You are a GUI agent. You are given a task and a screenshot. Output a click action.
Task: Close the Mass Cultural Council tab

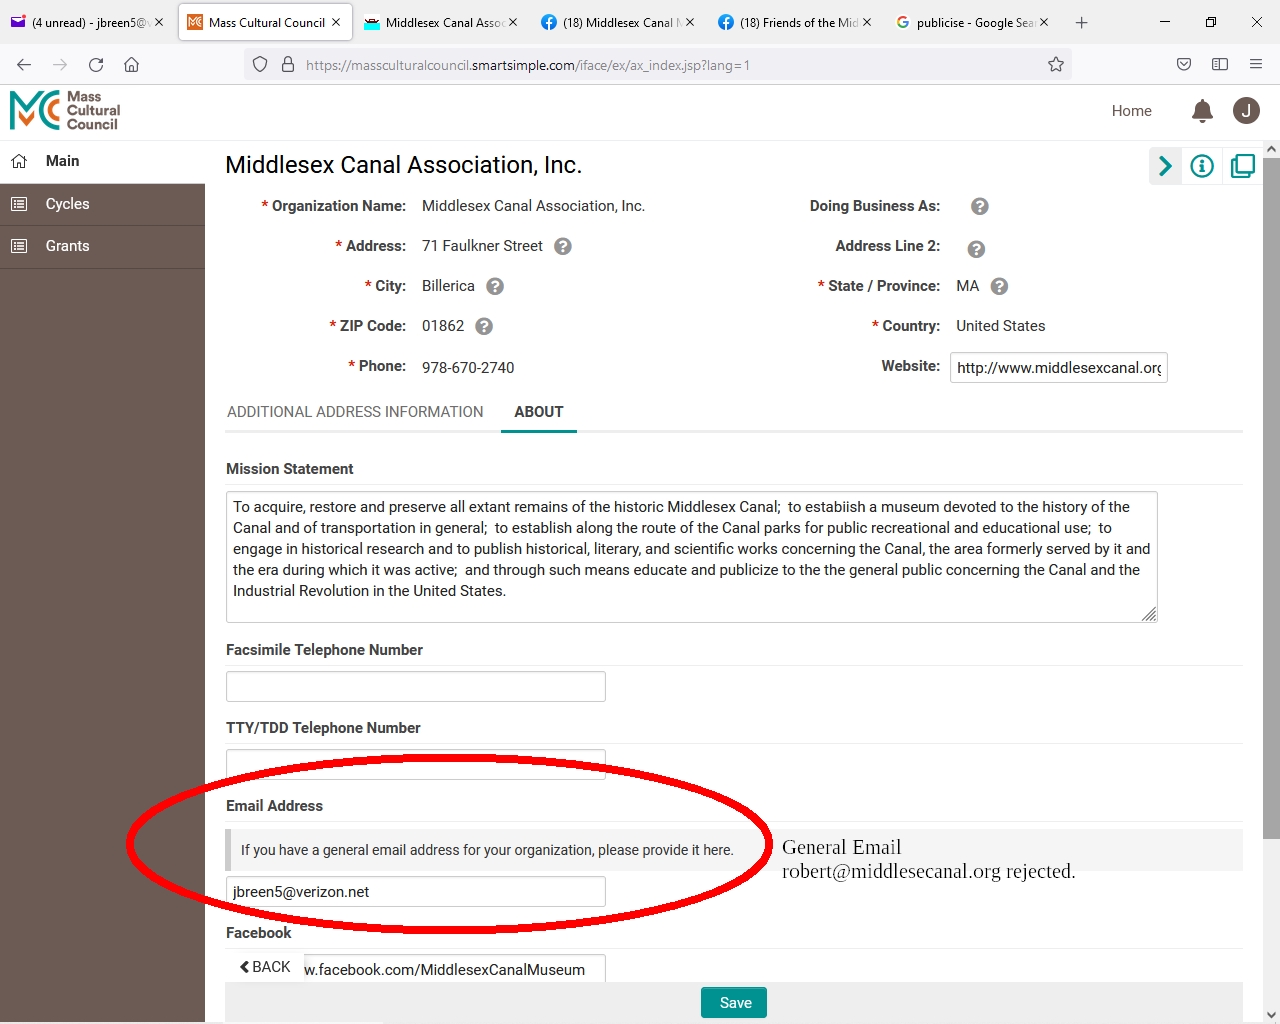pos(336,22)
